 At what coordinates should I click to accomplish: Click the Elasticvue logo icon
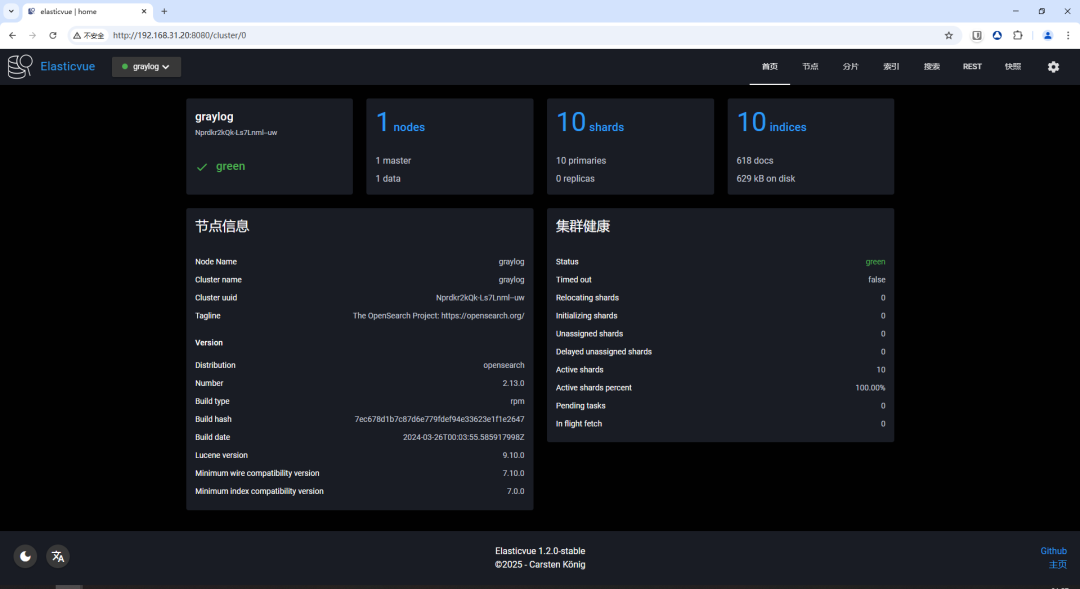[x=20, y=67]
